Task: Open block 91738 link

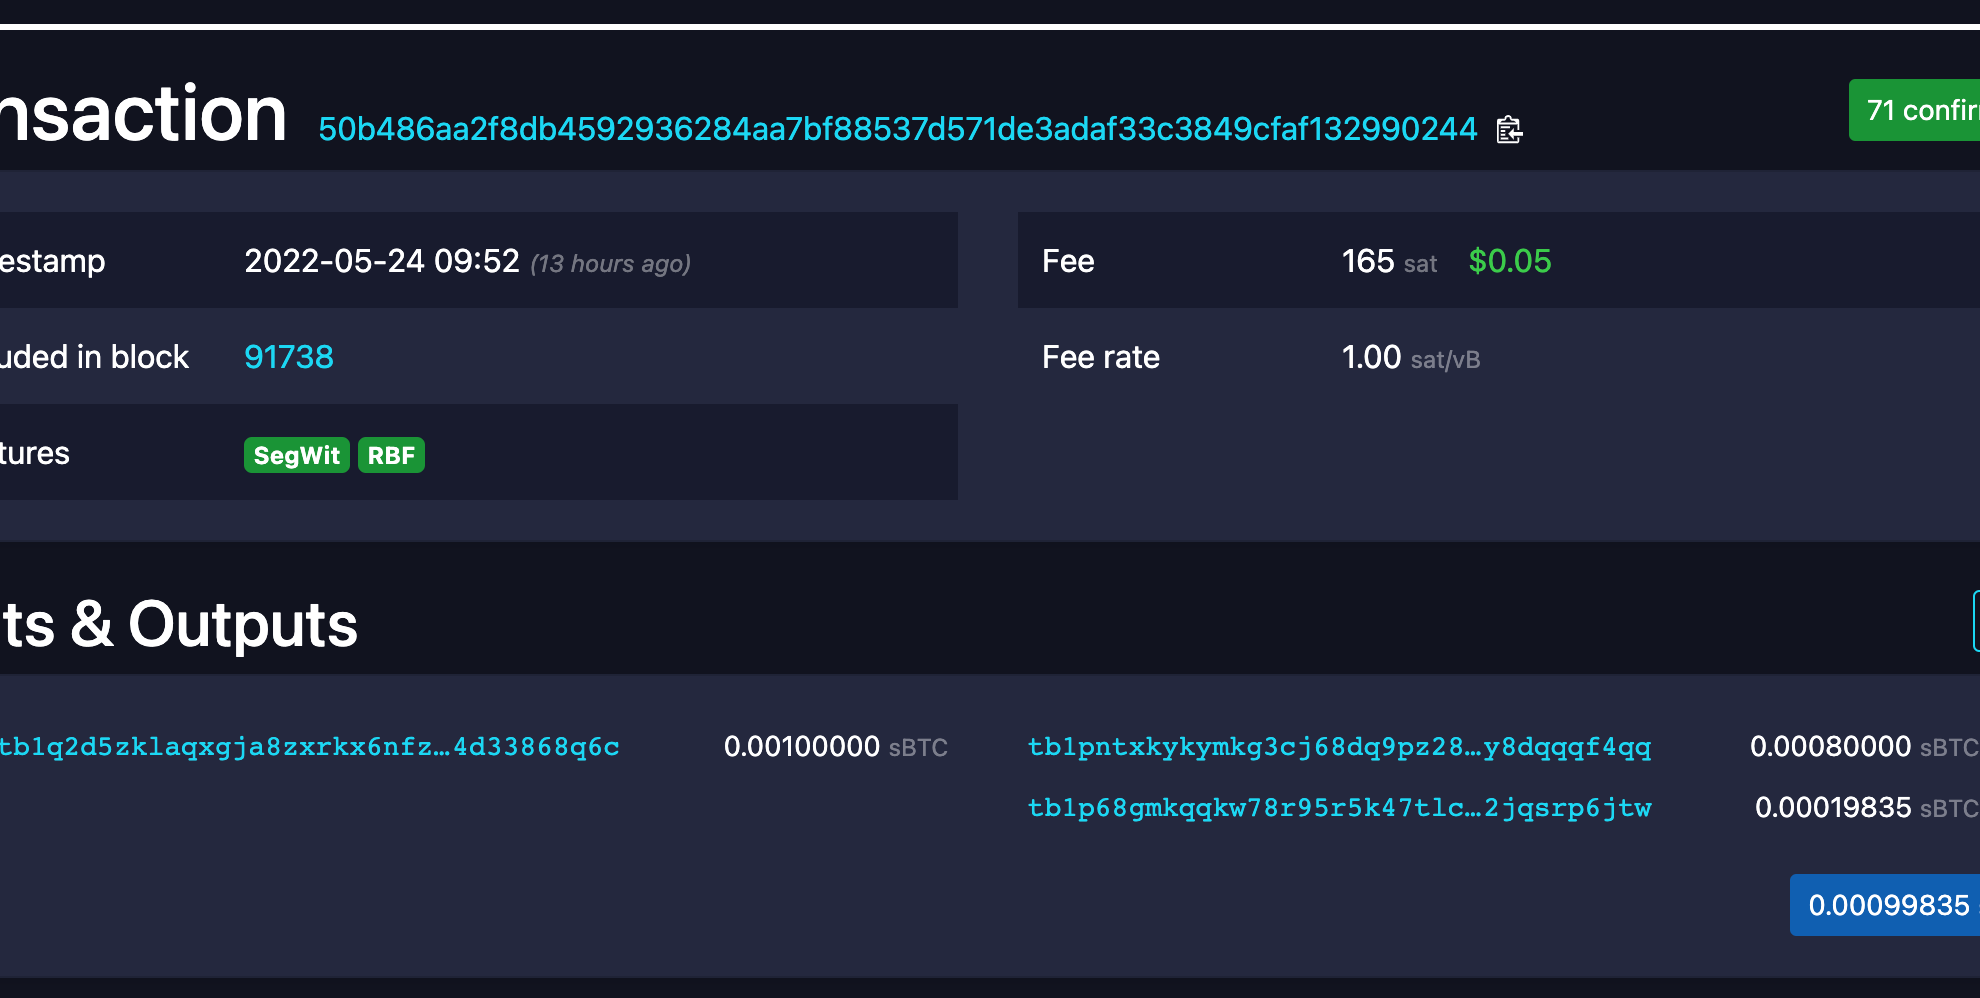Action: 289,357
